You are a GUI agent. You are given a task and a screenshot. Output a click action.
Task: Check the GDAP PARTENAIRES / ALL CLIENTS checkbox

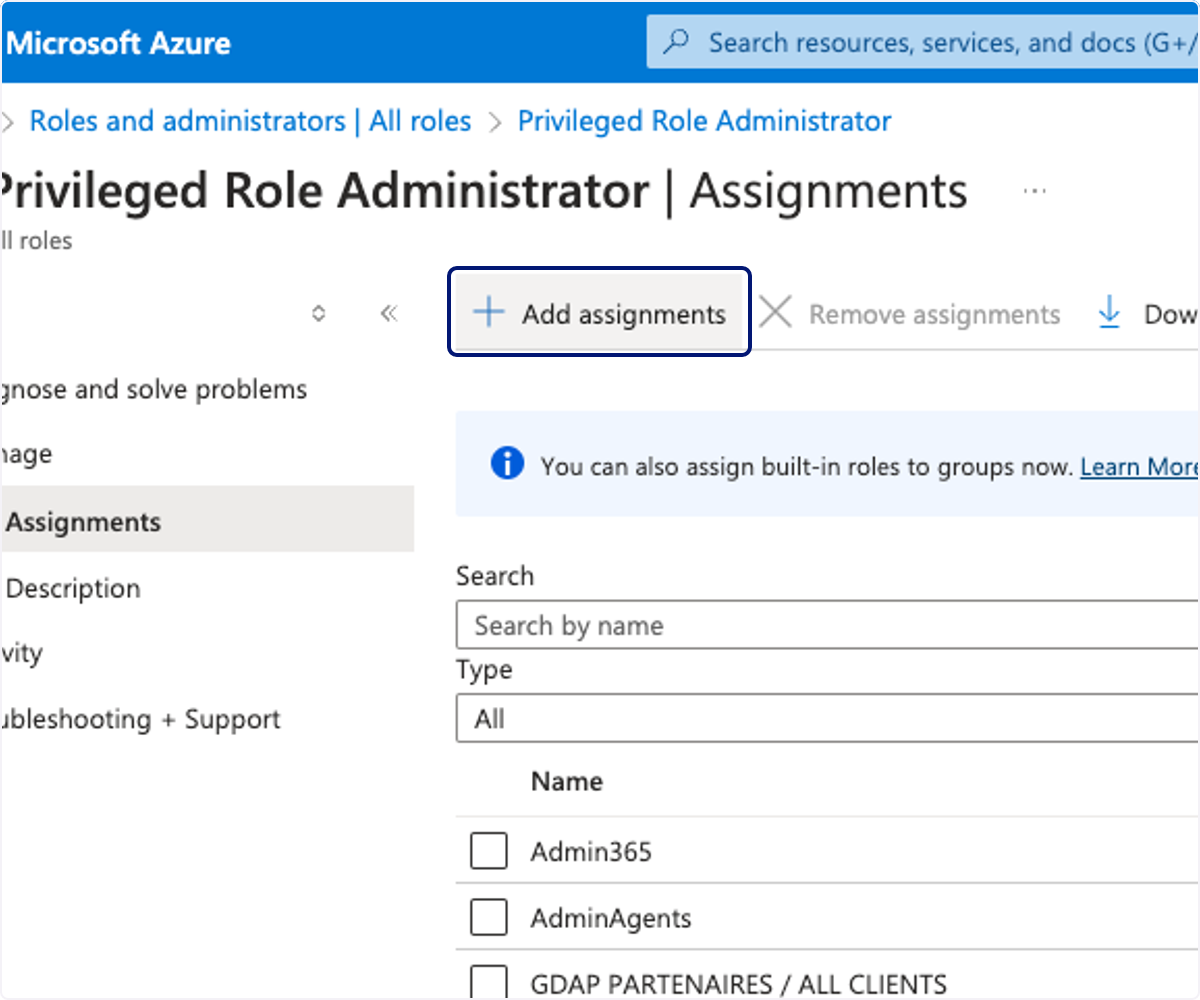click(x=489, y=982)
